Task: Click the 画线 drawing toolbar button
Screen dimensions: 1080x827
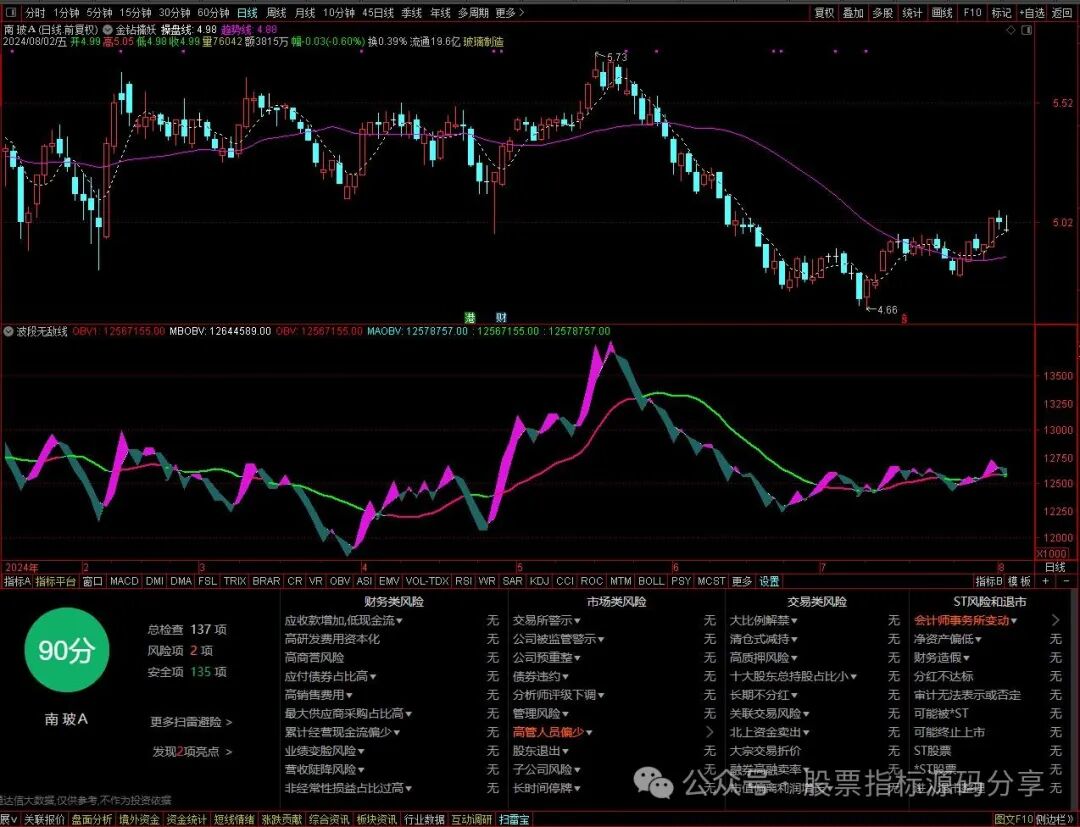Action: pyautogui.click(x=942, y=12)
